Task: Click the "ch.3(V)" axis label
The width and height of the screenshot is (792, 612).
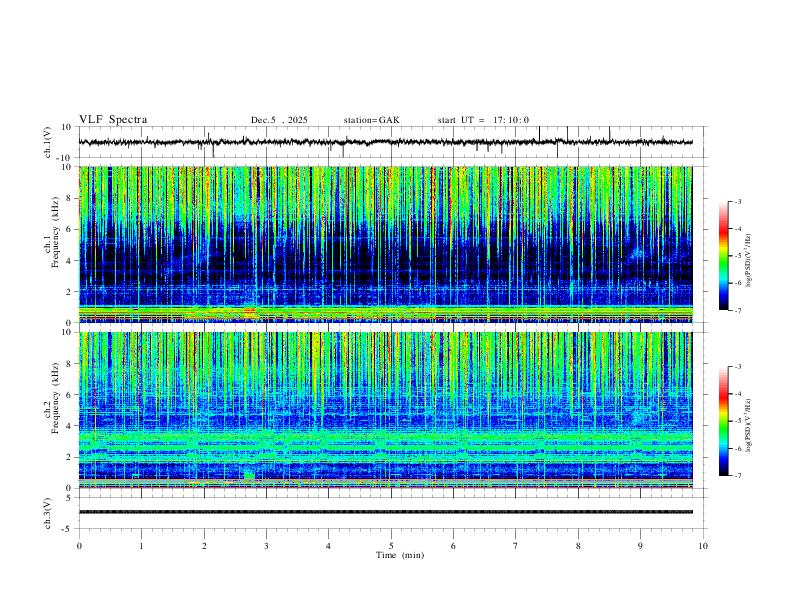Action: coord(49,514)
